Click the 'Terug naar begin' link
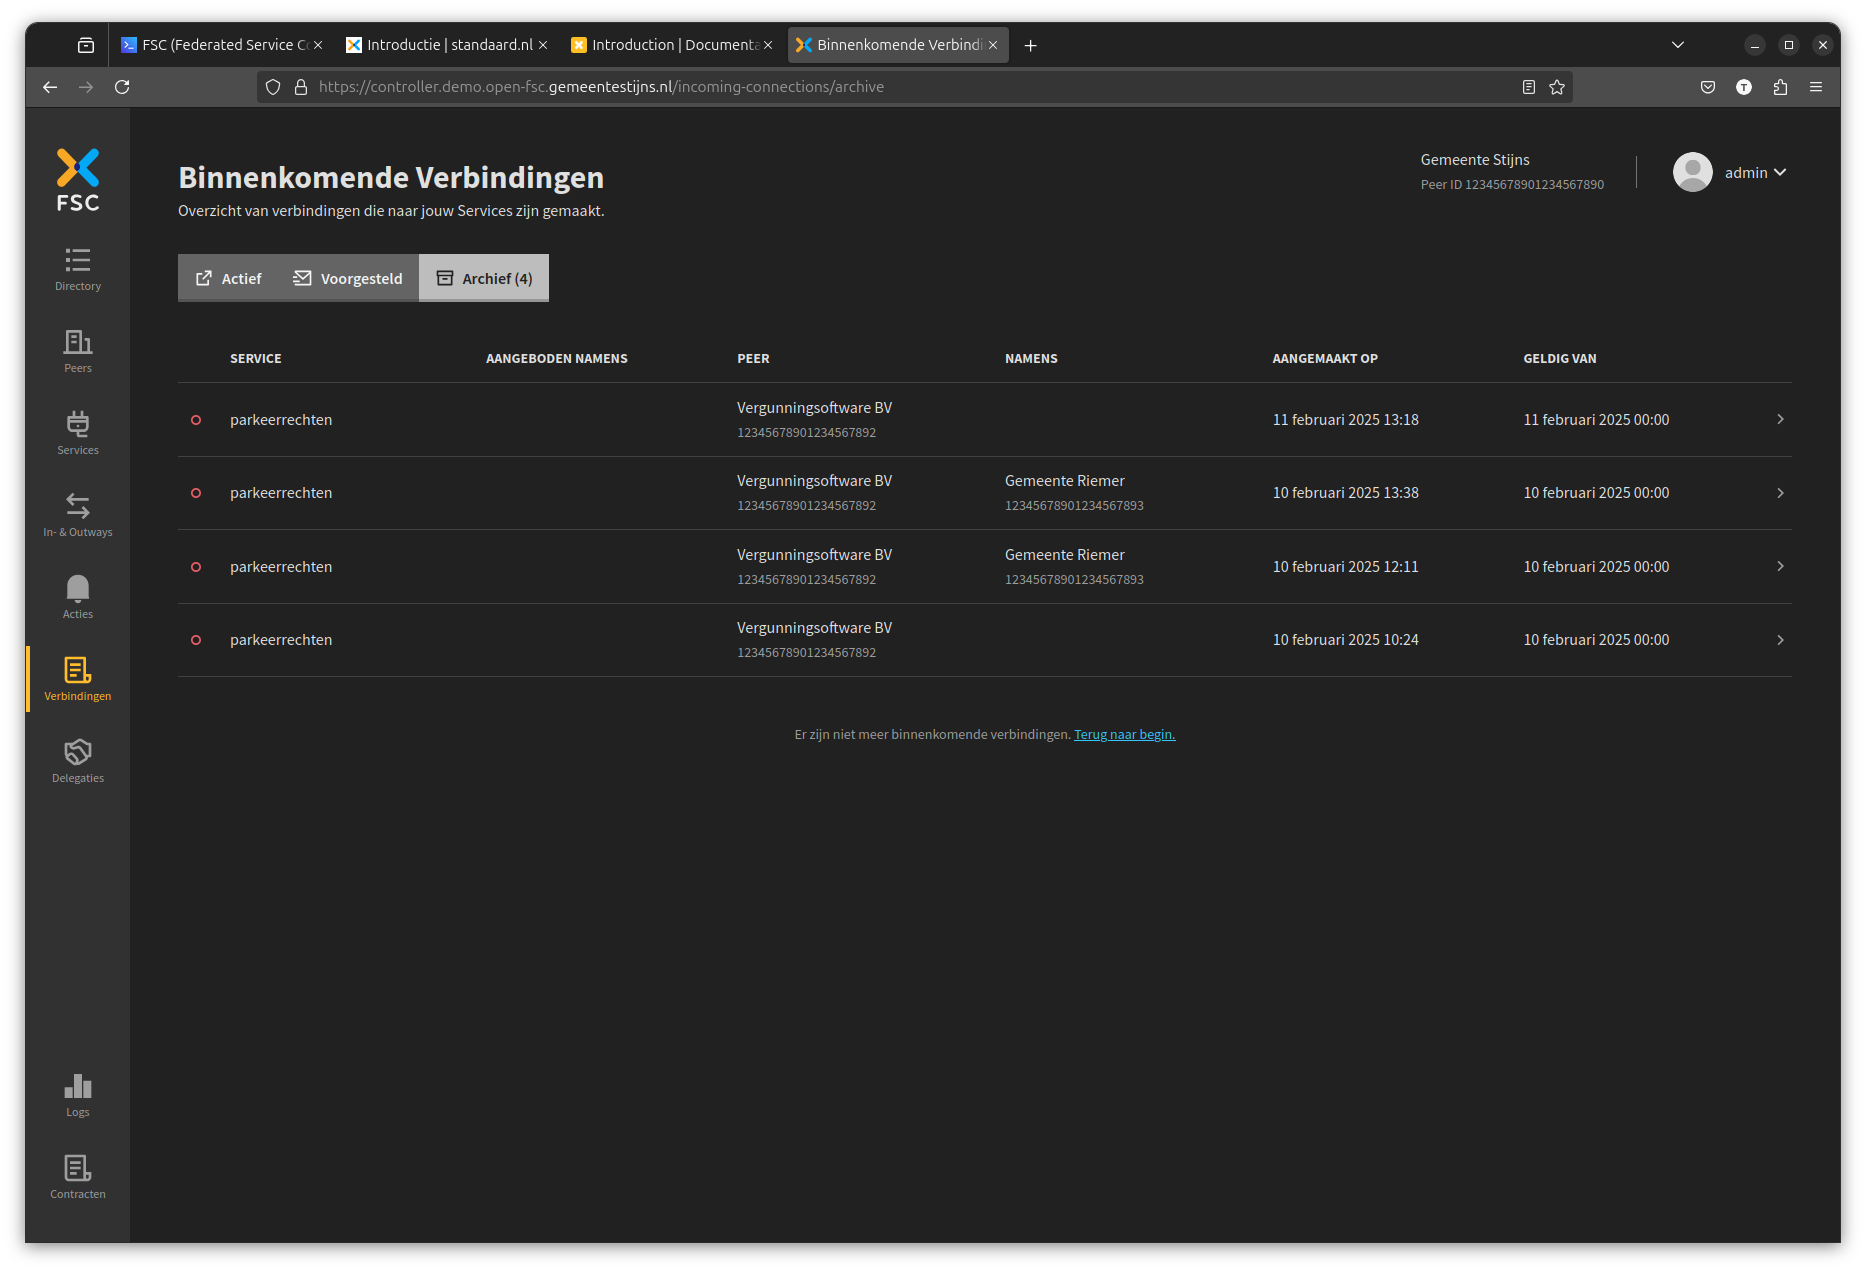Screen dimensions: 1866x1271 pos(1124,735)
